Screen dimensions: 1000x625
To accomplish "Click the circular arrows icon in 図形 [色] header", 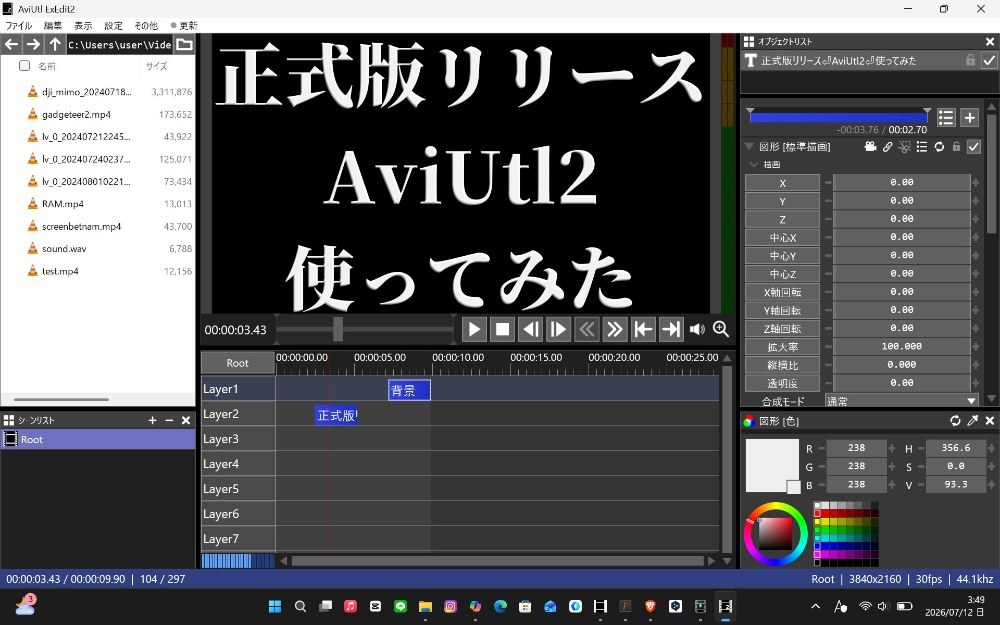I will pyautogui.click(x=955, y=420).
